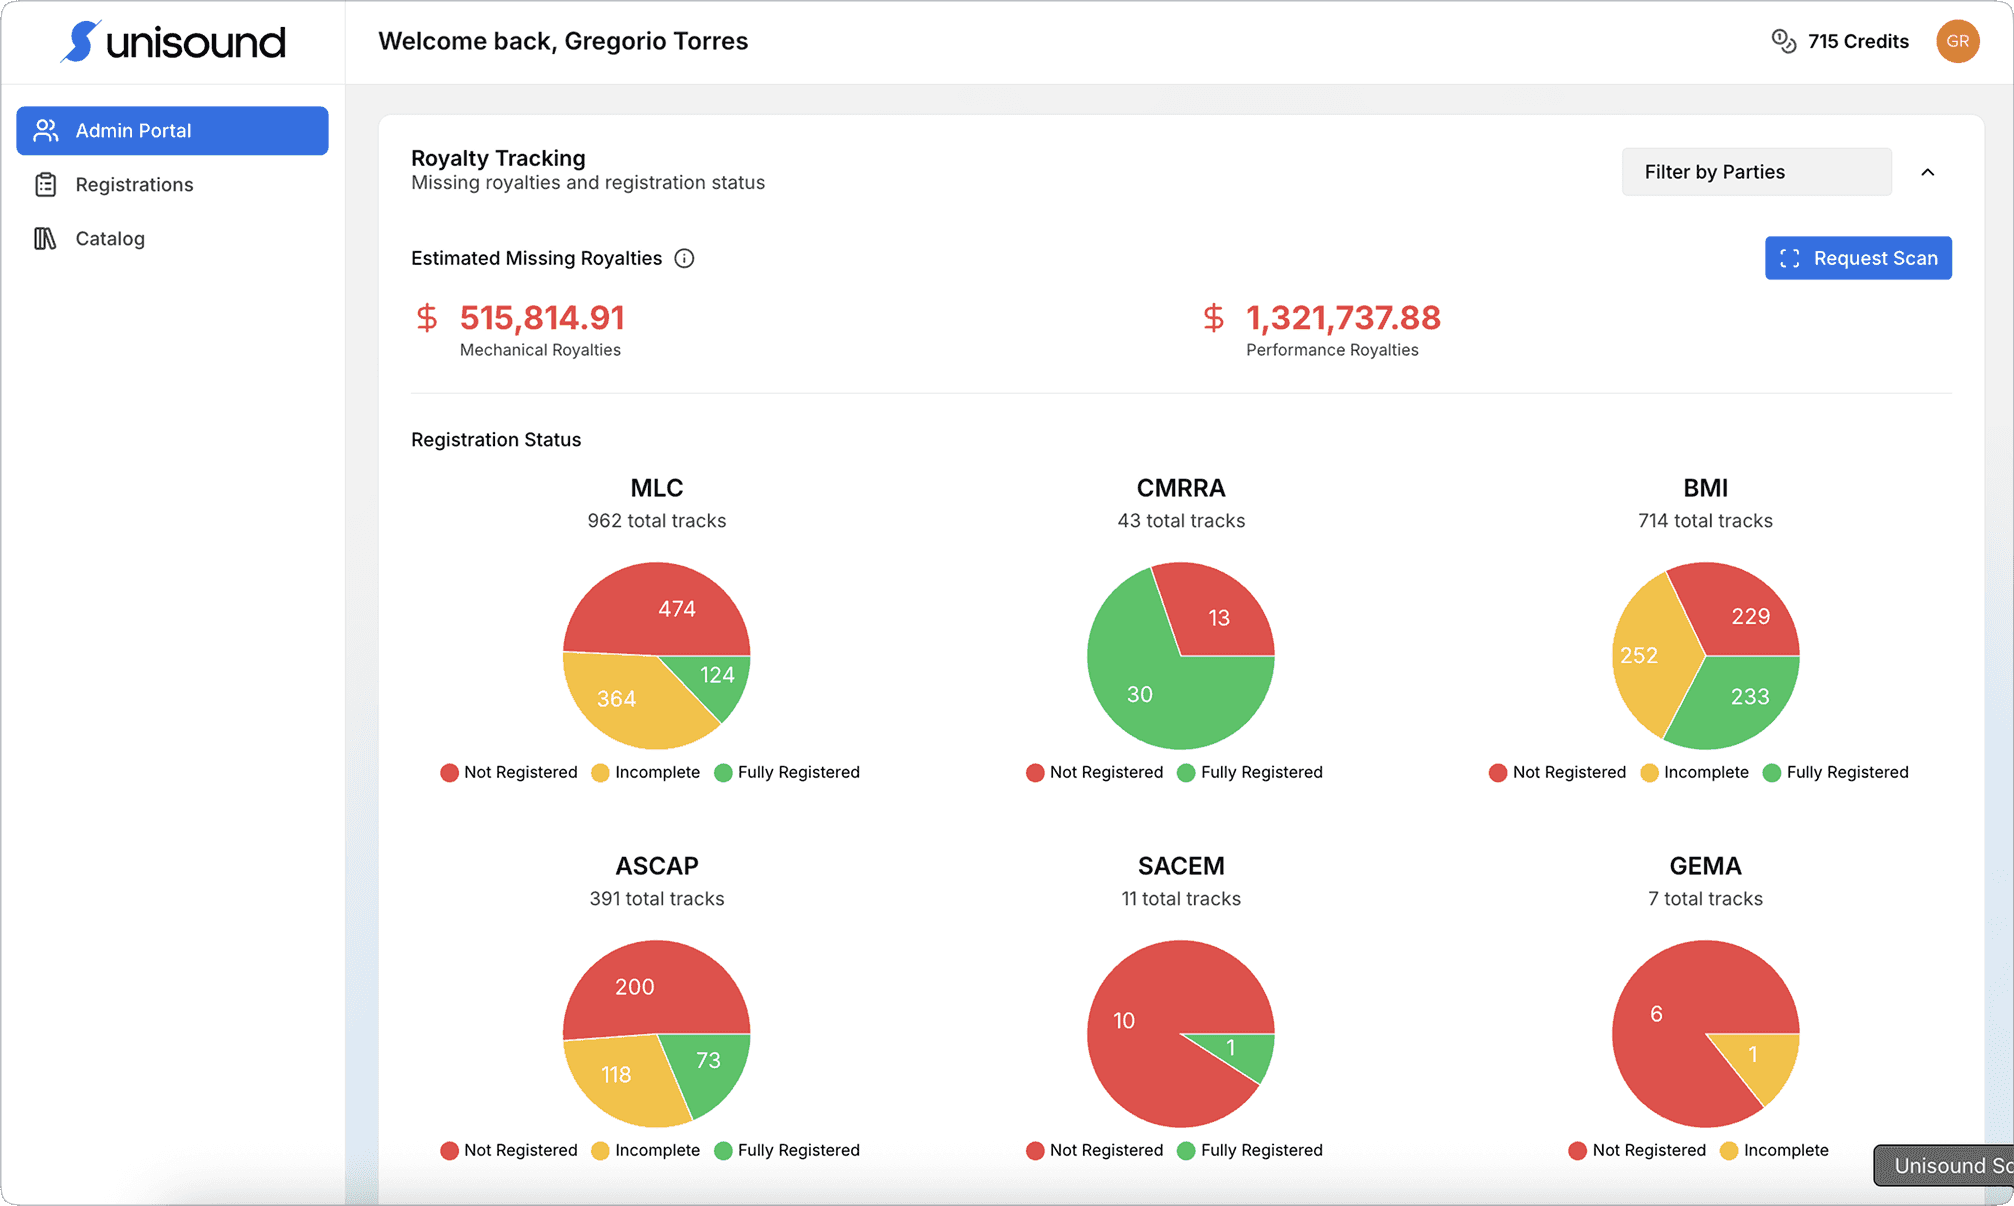Toggle ASCAP Fully Registered legend
2014x1206 pixels.
787,1151
